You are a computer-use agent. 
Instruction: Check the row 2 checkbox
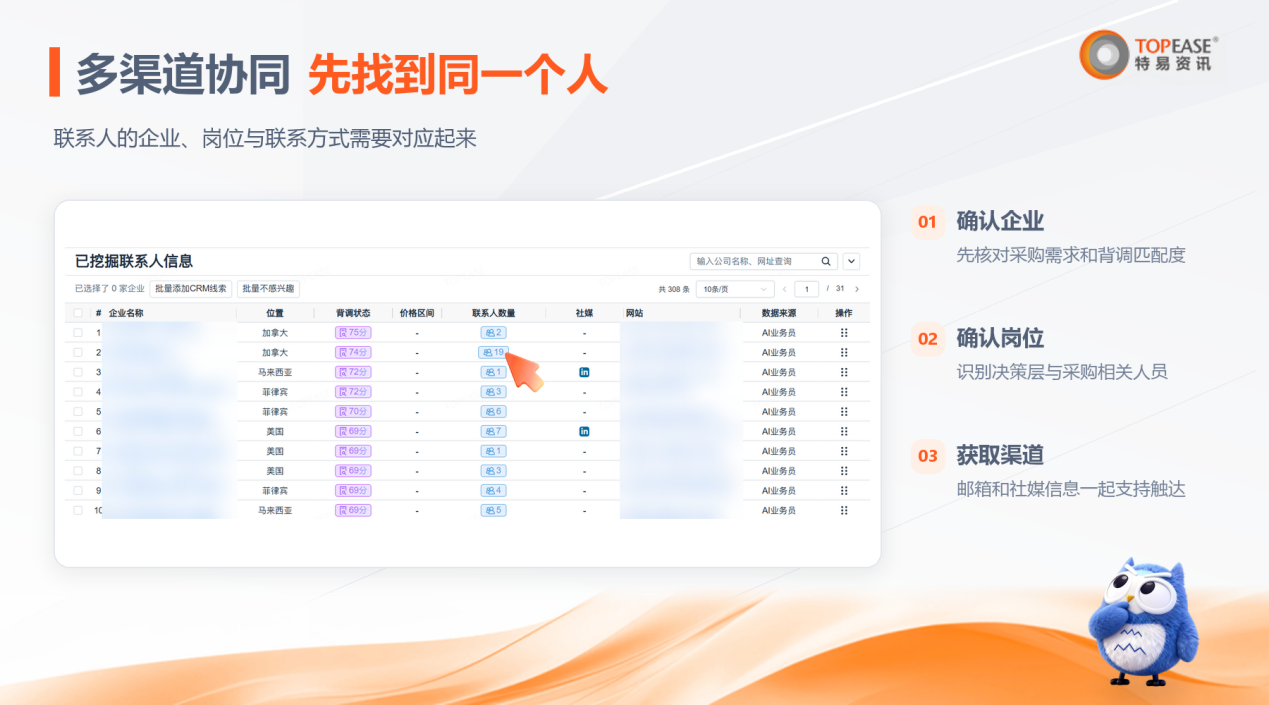(78, 352)
